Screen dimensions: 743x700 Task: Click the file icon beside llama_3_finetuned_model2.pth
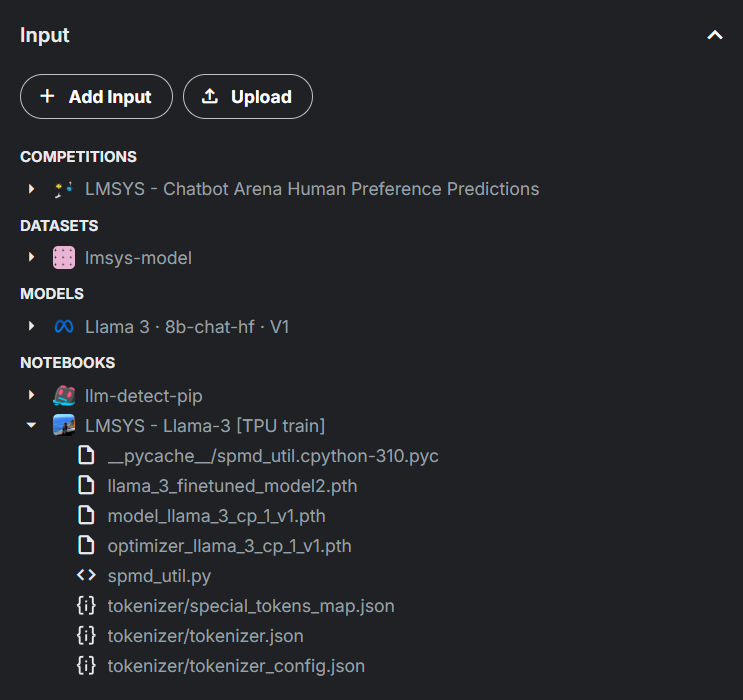tap(86, 485)
